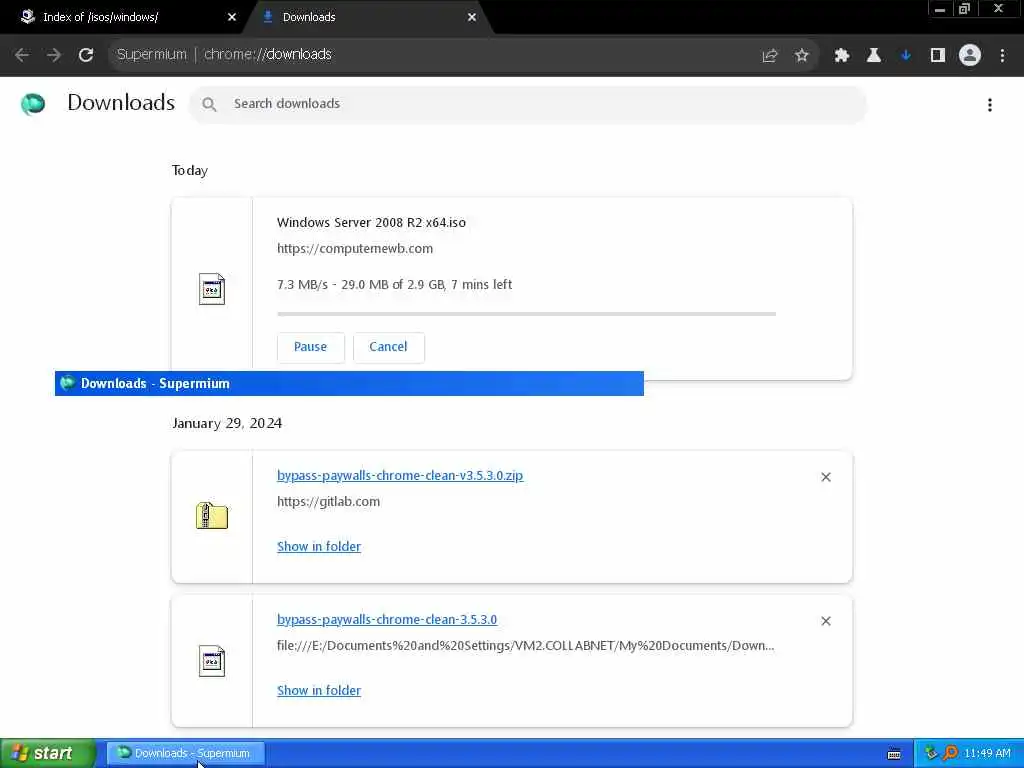Open the Windows Start menu
This screenshot has height=768, width=1024.
(x=47, y=754)
